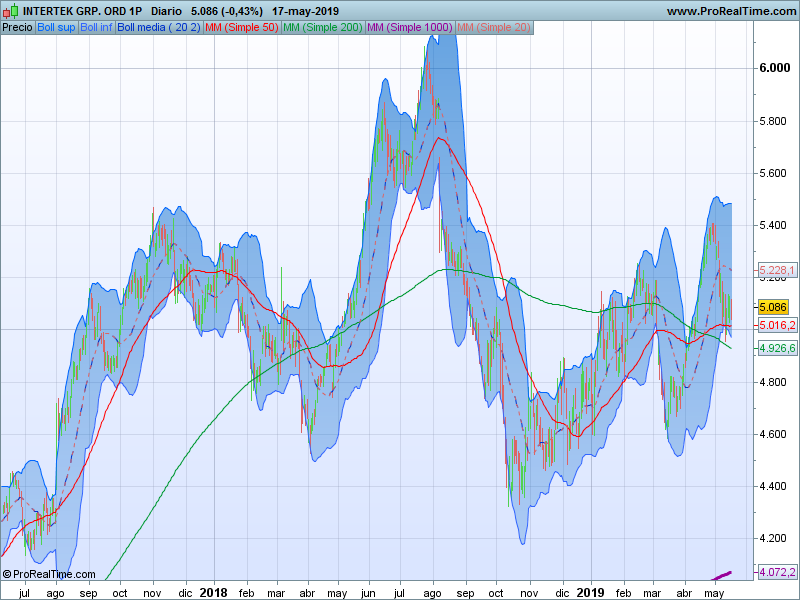Click the 4.800 price axis label
The image size is (800, 600).
tap(772, 382)
